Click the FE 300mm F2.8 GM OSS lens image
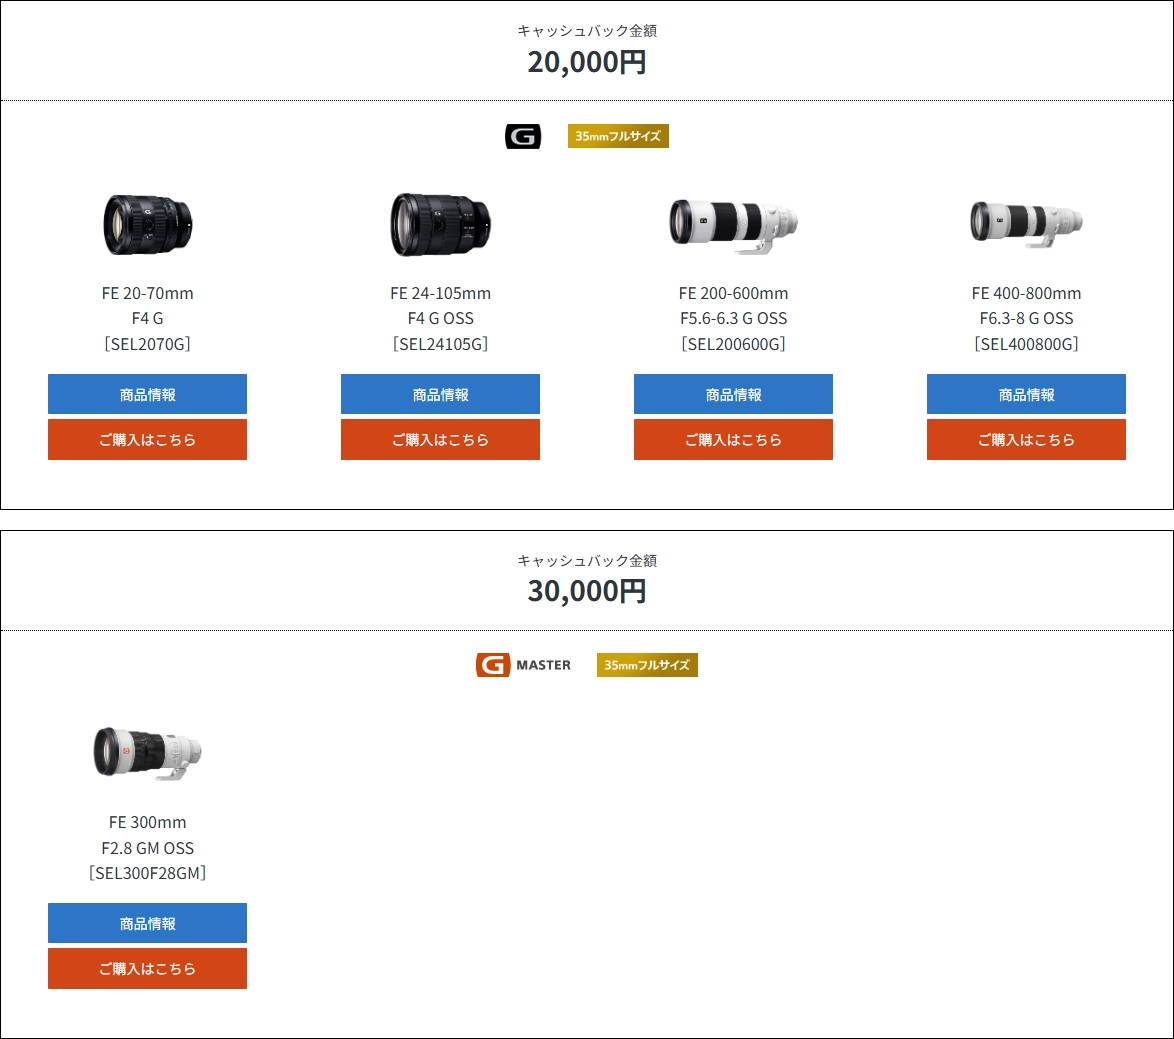This screenshot has width=1174, height=1039. click(148, 752)
